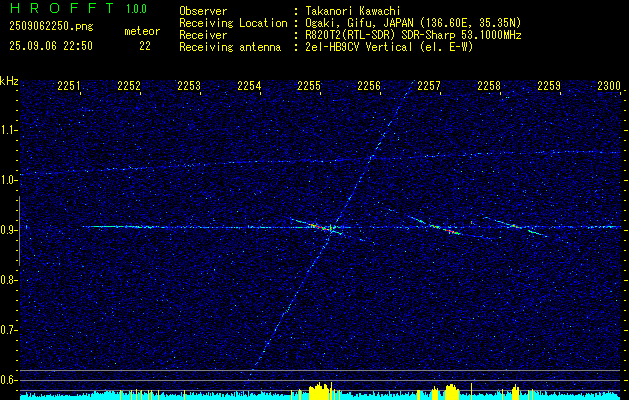Click the date stamp 25.09.06 22:50
The width and height of the screenshot is (629, 400).
point(51,46)
